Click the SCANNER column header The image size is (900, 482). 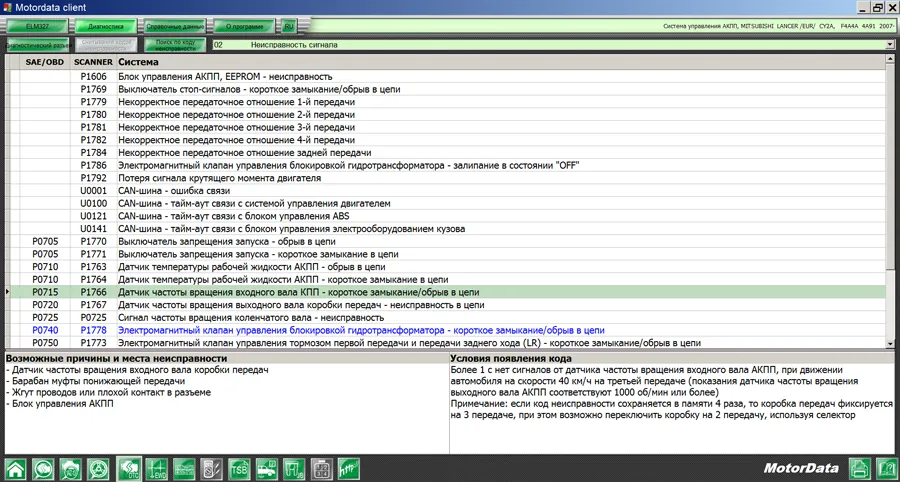point(93,61)
